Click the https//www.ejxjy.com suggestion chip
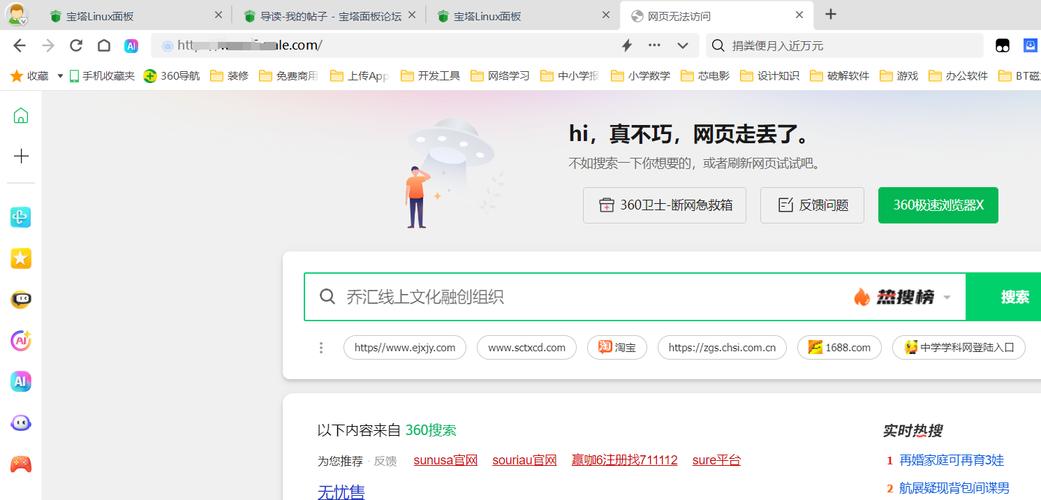Screen dimensions: 1041x500 [x=404, y=347]
